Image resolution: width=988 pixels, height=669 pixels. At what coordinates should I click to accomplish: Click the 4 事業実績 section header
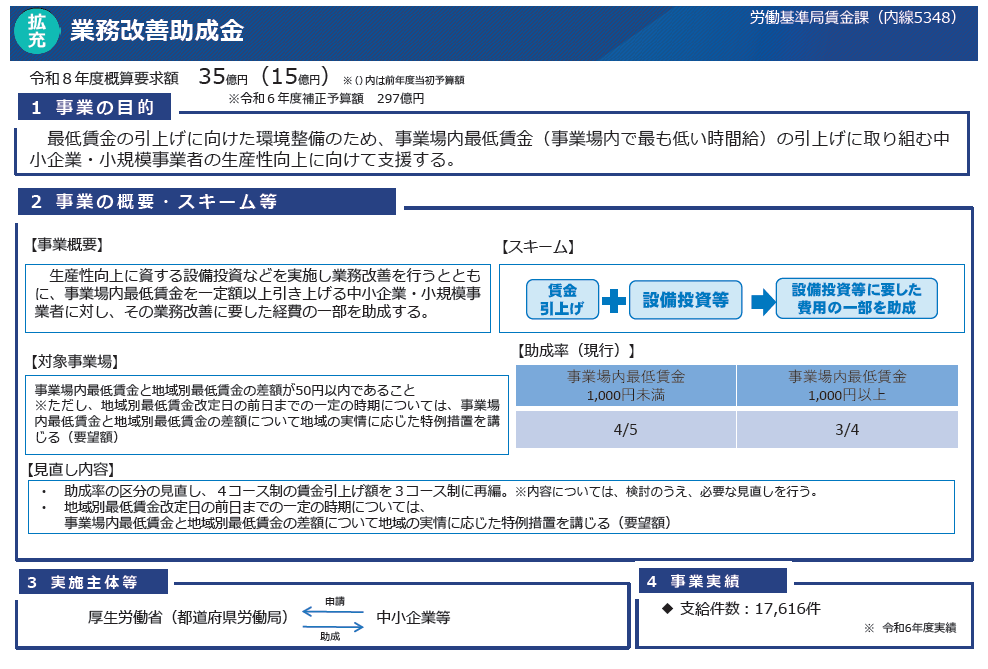click(x=713, y=581)
